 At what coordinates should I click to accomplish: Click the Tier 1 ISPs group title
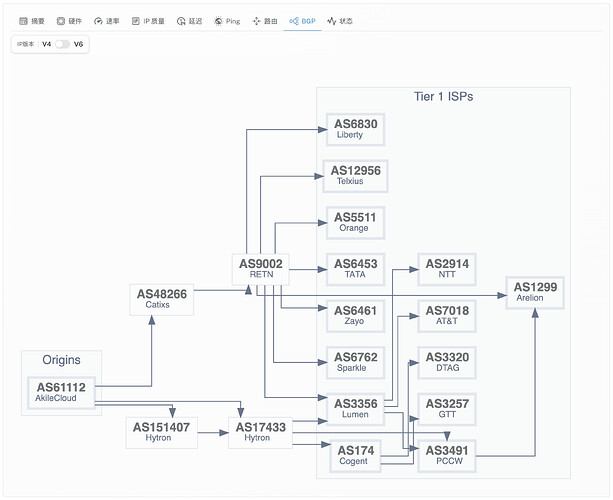click(x=443, y=97)
